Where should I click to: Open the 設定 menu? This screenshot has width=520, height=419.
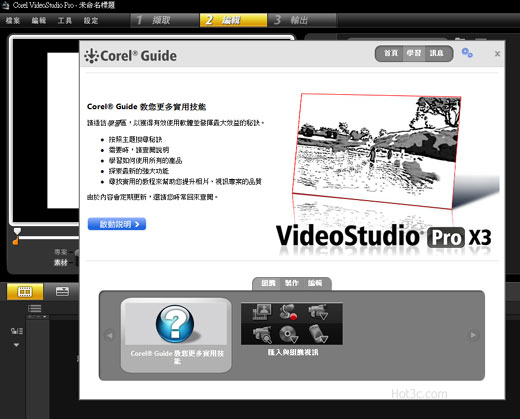[x=91, y=21]
